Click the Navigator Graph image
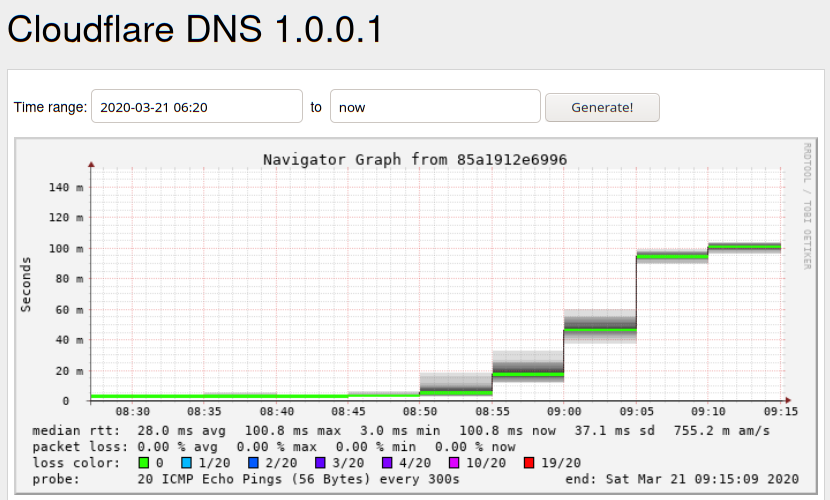830x500 pixels. tap(416, 316)
